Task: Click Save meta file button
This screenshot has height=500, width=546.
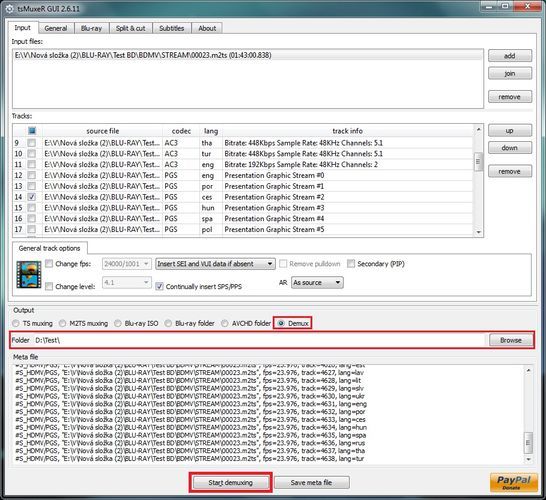Action: [311, 483]
